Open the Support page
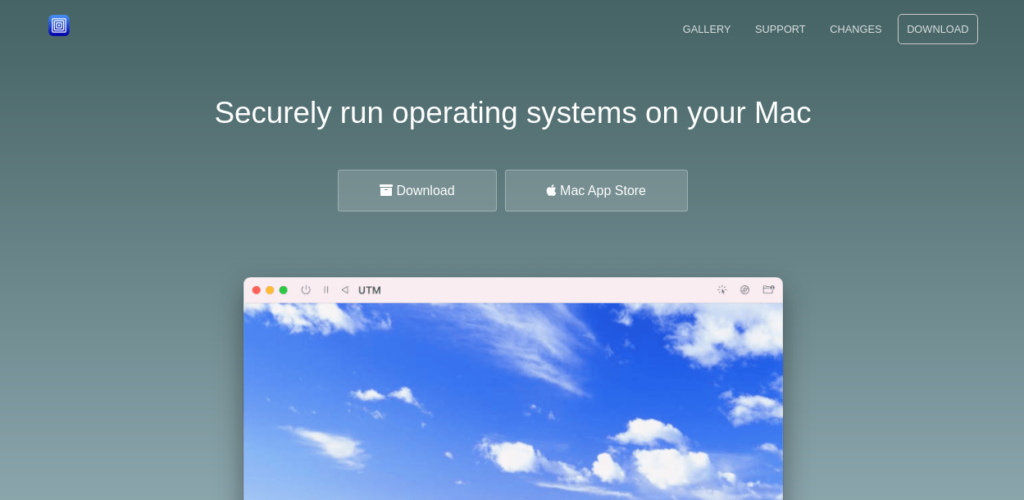Viewport: 1024px width, 500px height. (x=780, y=29)
